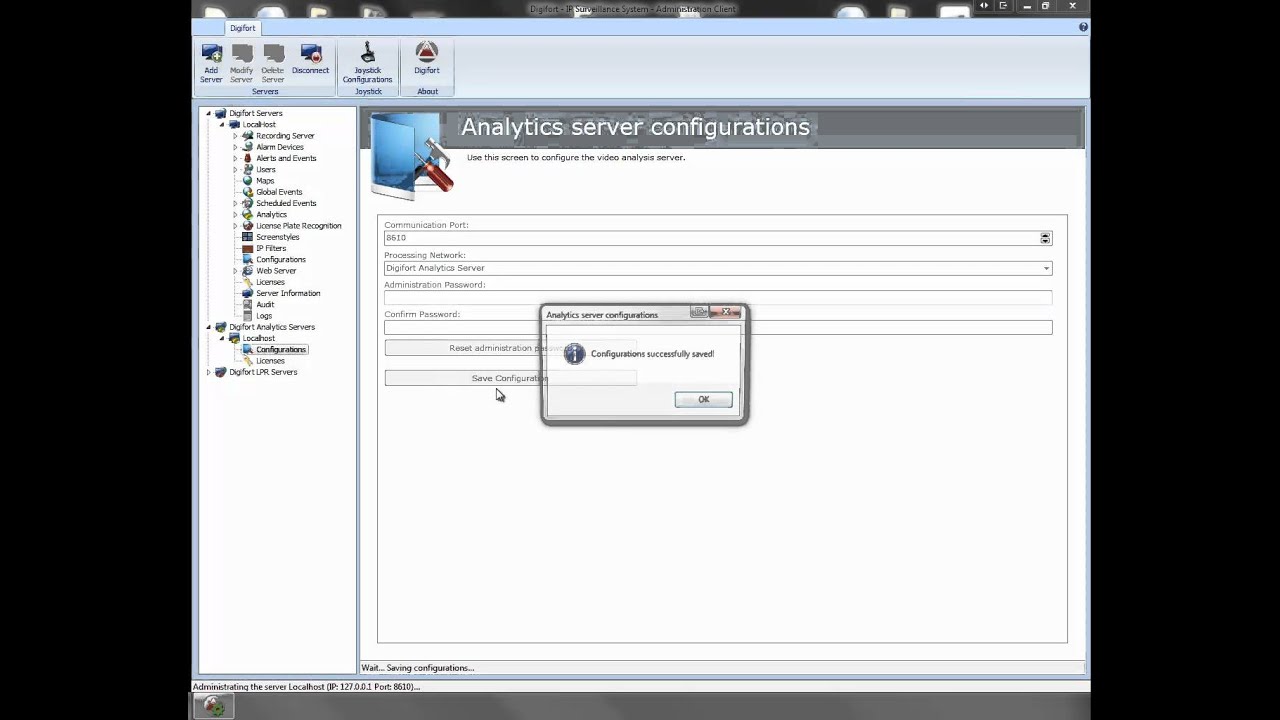Select the Alerts and Events tree icon

click(x=247, y=158)
